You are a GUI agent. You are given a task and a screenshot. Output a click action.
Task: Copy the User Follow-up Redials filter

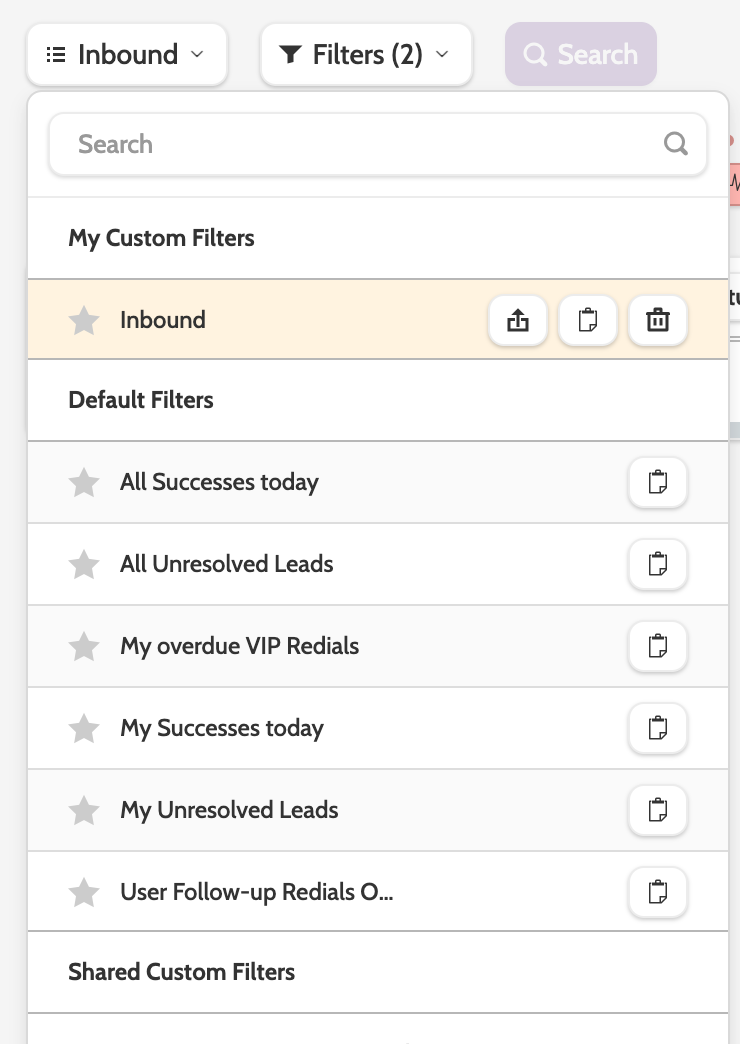click(x=658, y=891)
